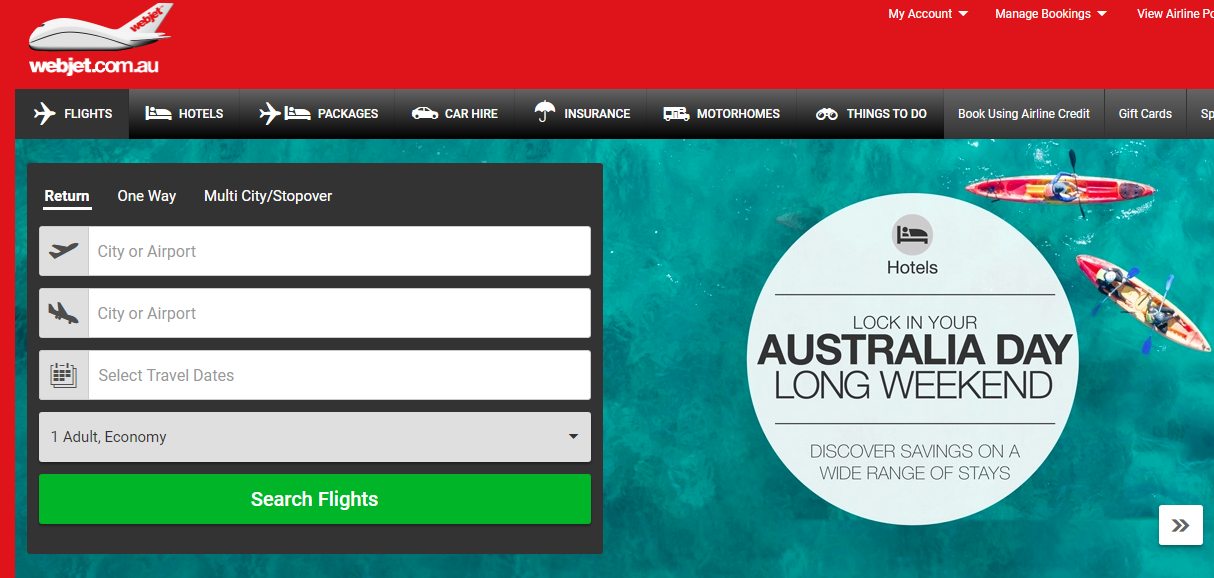Screen dimensions: 1214x578
Task: Click the double-arrow next banner button
Action: coord(1181,525)
